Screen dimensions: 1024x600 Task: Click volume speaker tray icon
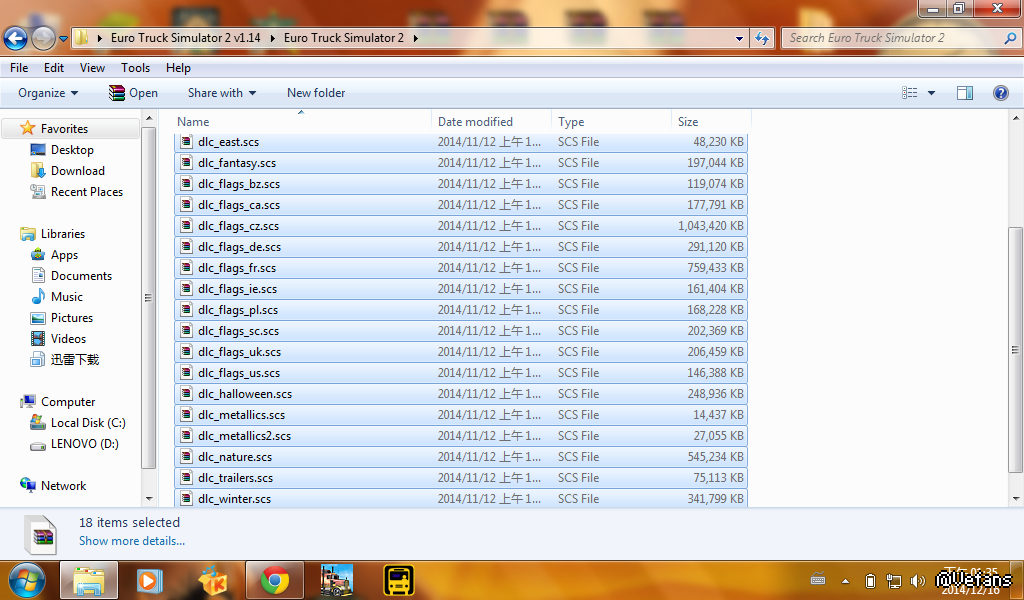[x=918, y=580]
